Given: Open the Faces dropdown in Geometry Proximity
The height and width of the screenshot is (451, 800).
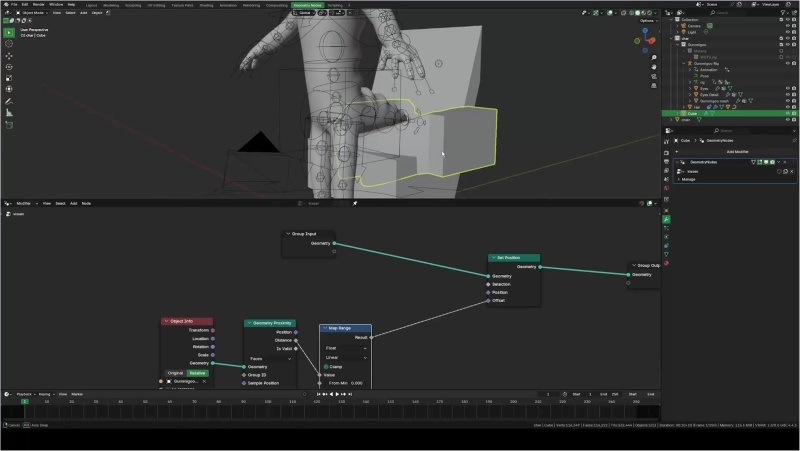Looking at the screenshot, I should pyautogui.click(x=269, y=358).
